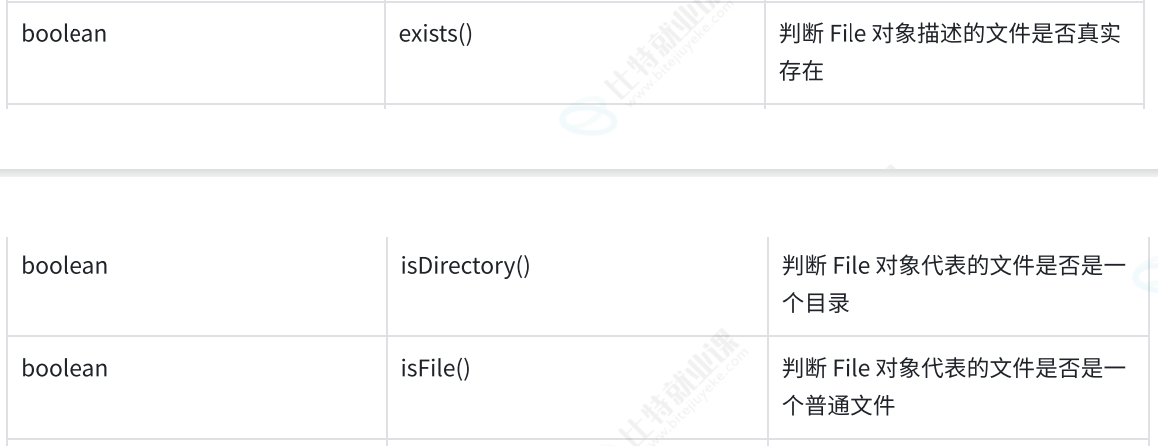This screenshot has height=446, width=1158.
Task: Click boolean in the exists() row
Action: click(x=64, y=33)
